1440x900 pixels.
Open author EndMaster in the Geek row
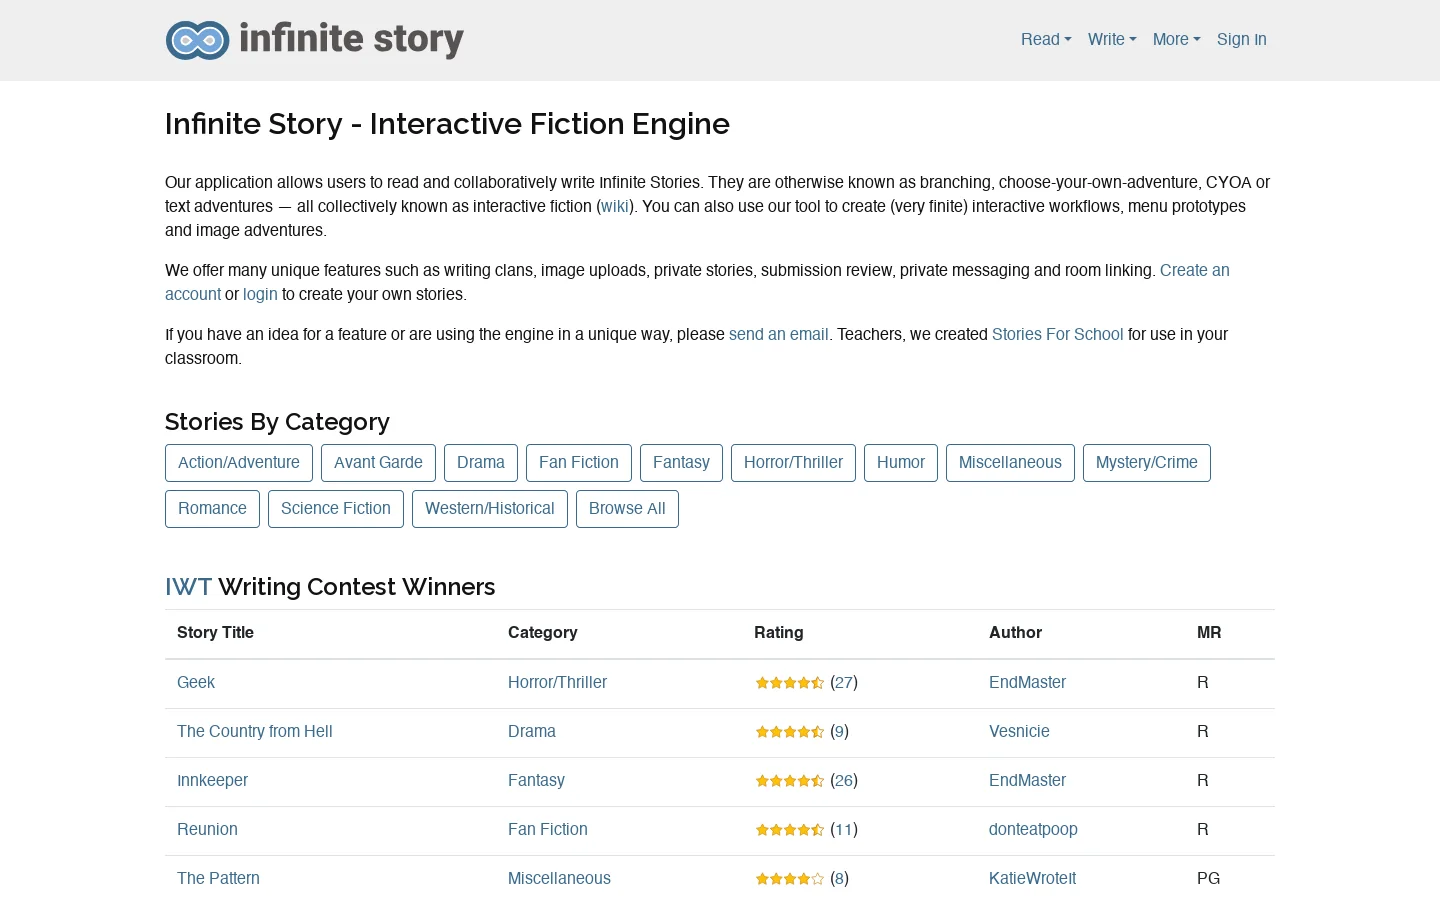pyautogui.click(x=1027, y=682)
